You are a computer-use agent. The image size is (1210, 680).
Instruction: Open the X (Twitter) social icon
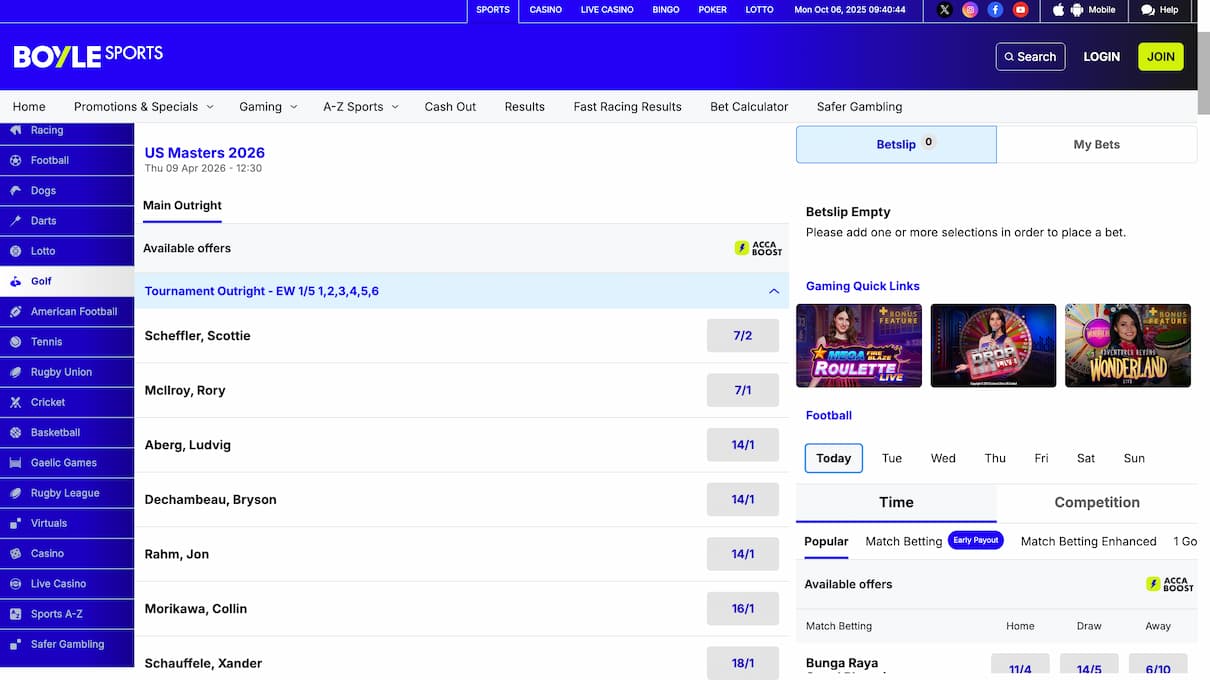944,10
